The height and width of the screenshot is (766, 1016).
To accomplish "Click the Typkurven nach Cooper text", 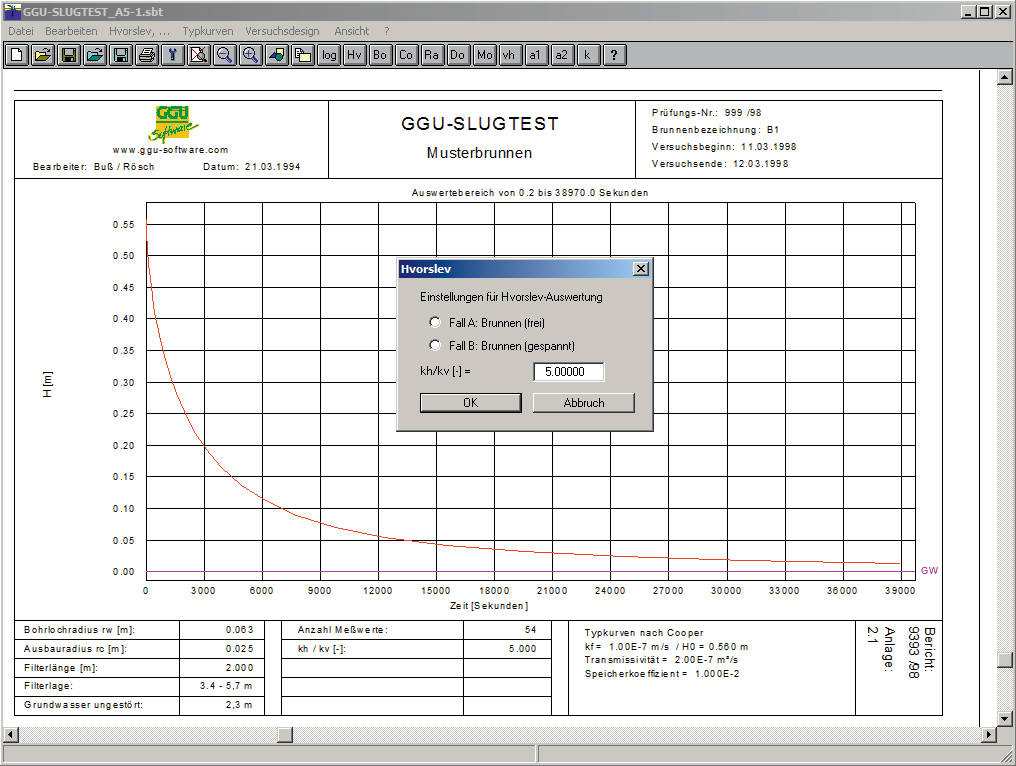I will coord(644,633).
